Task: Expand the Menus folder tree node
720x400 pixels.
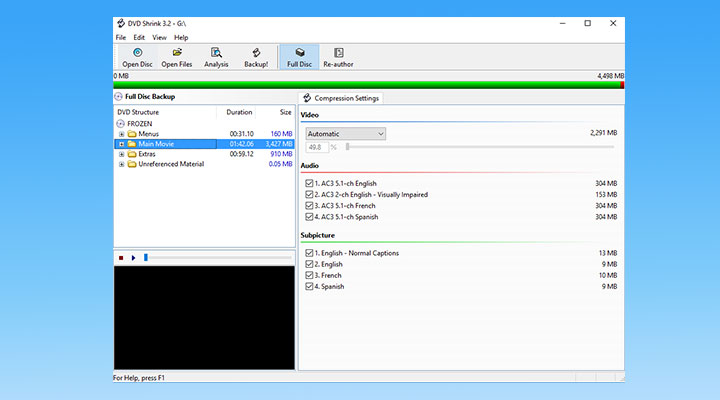Action: pyautogui.click(x=122, y=134)
